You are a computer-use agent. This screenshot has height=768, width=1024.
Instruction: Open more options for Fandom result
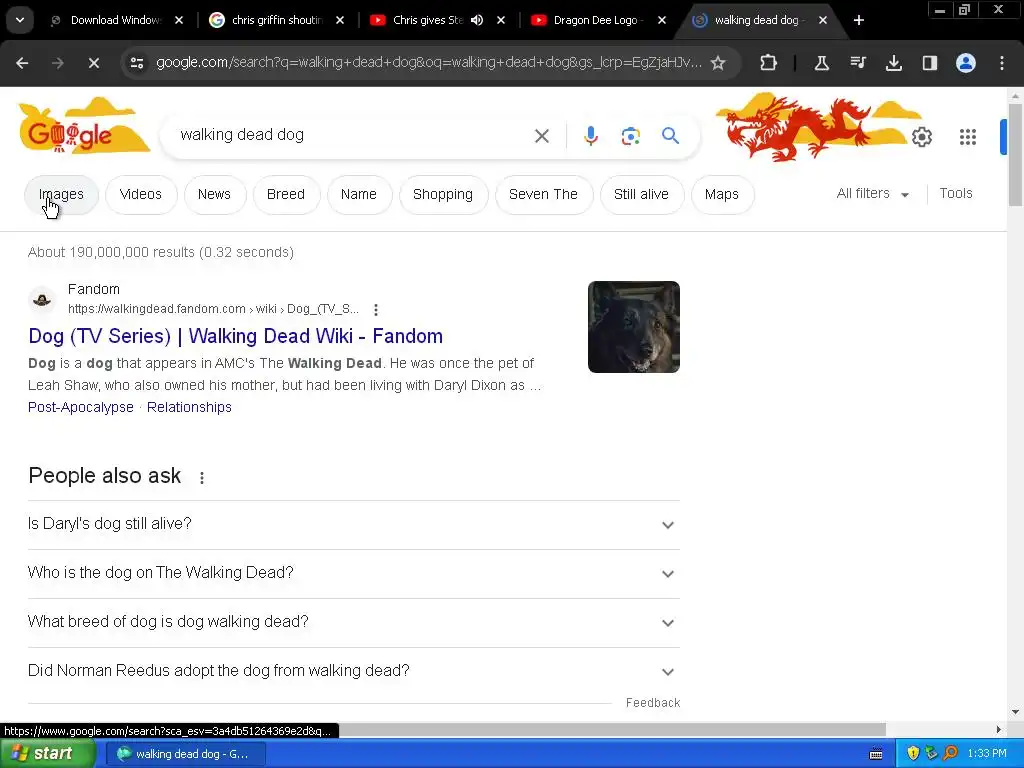[x=376, y=310]
